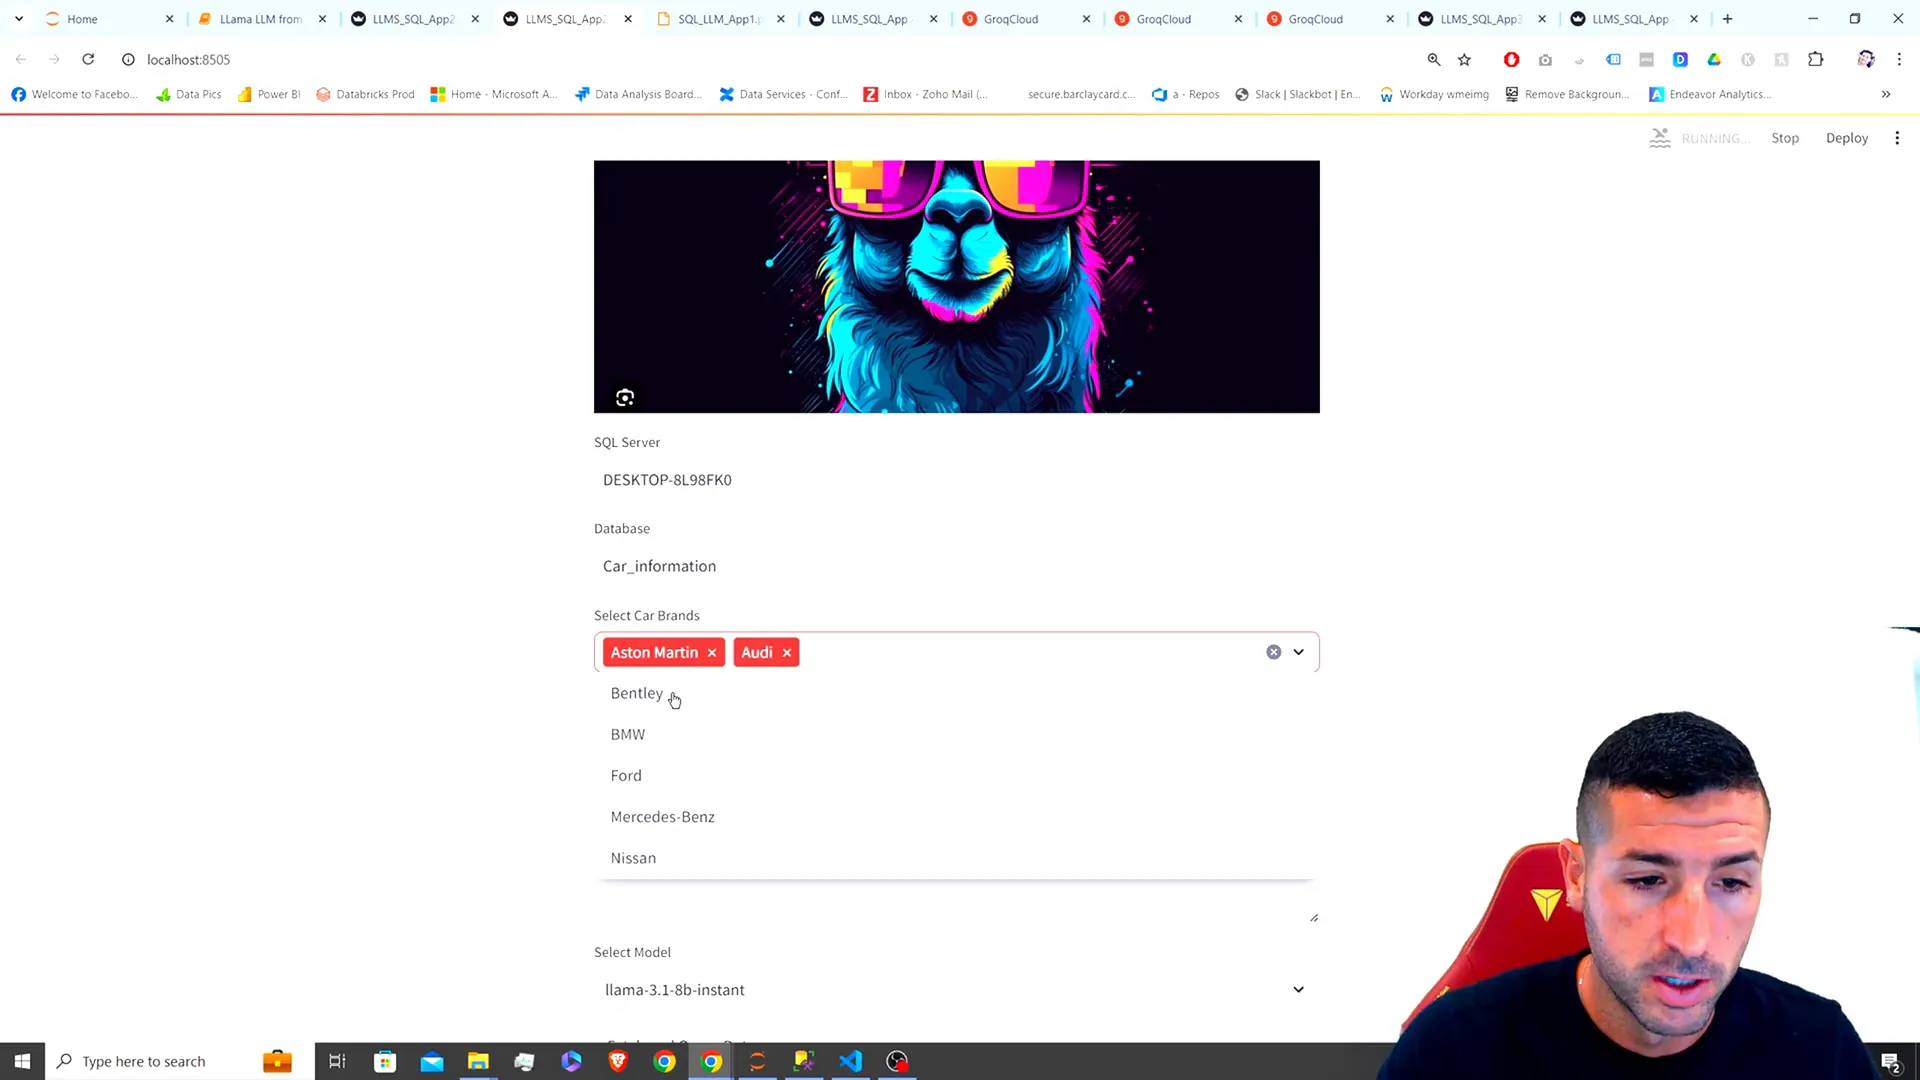Select BMW from car brands list
This screenshot has height=1080, width=1920.
pyautogui.click(x=628, y=733)
